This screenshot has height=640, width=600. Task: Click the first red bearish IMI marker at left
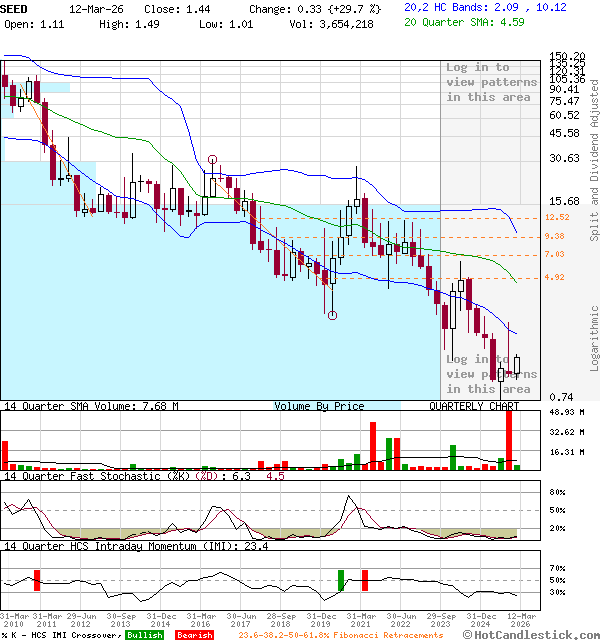click(x=37, y=579)
